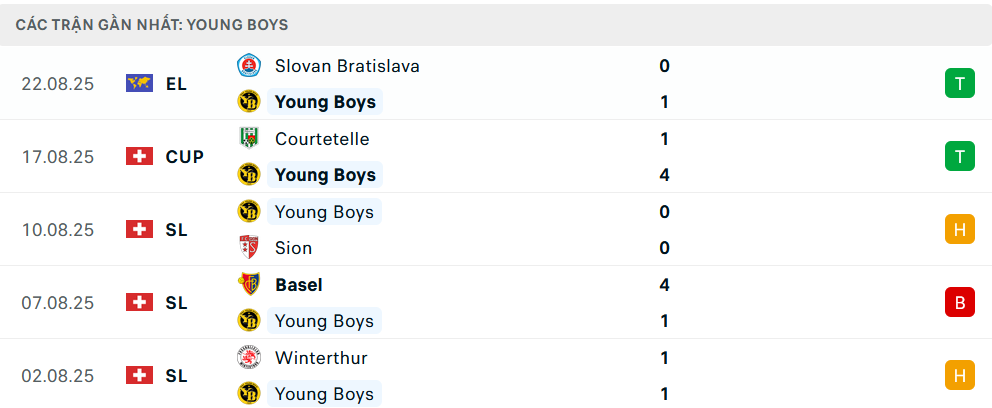Open the Courtetelle team link
Screen dimensions: 992x408
pyautogui.click(x=322, y=139)
